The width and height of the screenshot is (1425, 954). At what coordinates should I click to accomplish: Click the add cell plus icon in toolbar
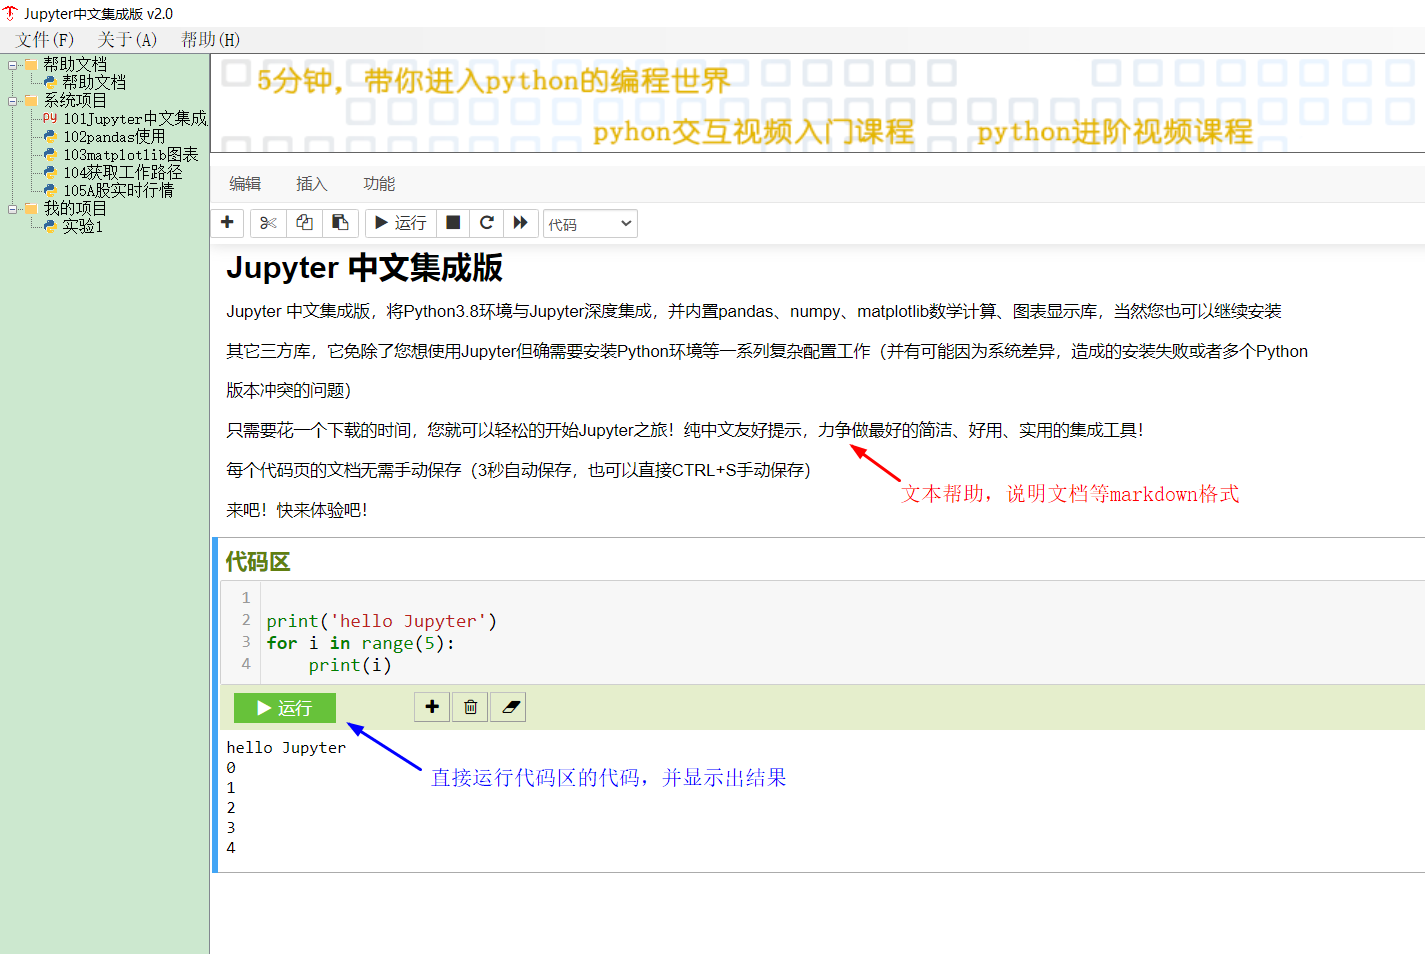pyautogui.click(x=228, y=223)
